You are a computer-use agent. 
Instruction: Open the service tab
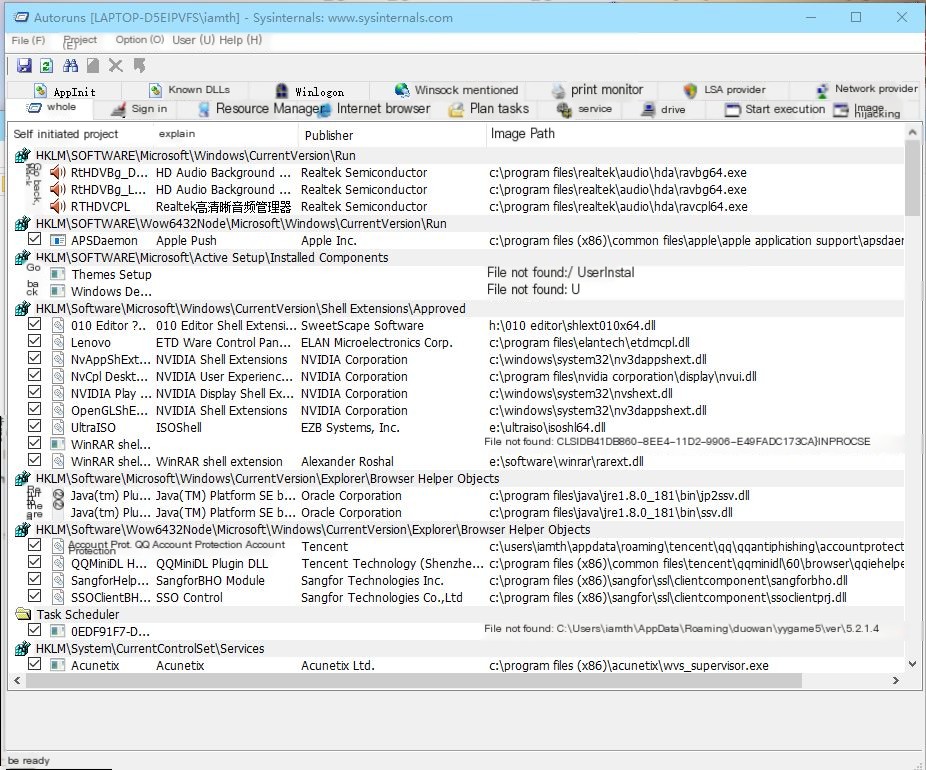point(585,109)
